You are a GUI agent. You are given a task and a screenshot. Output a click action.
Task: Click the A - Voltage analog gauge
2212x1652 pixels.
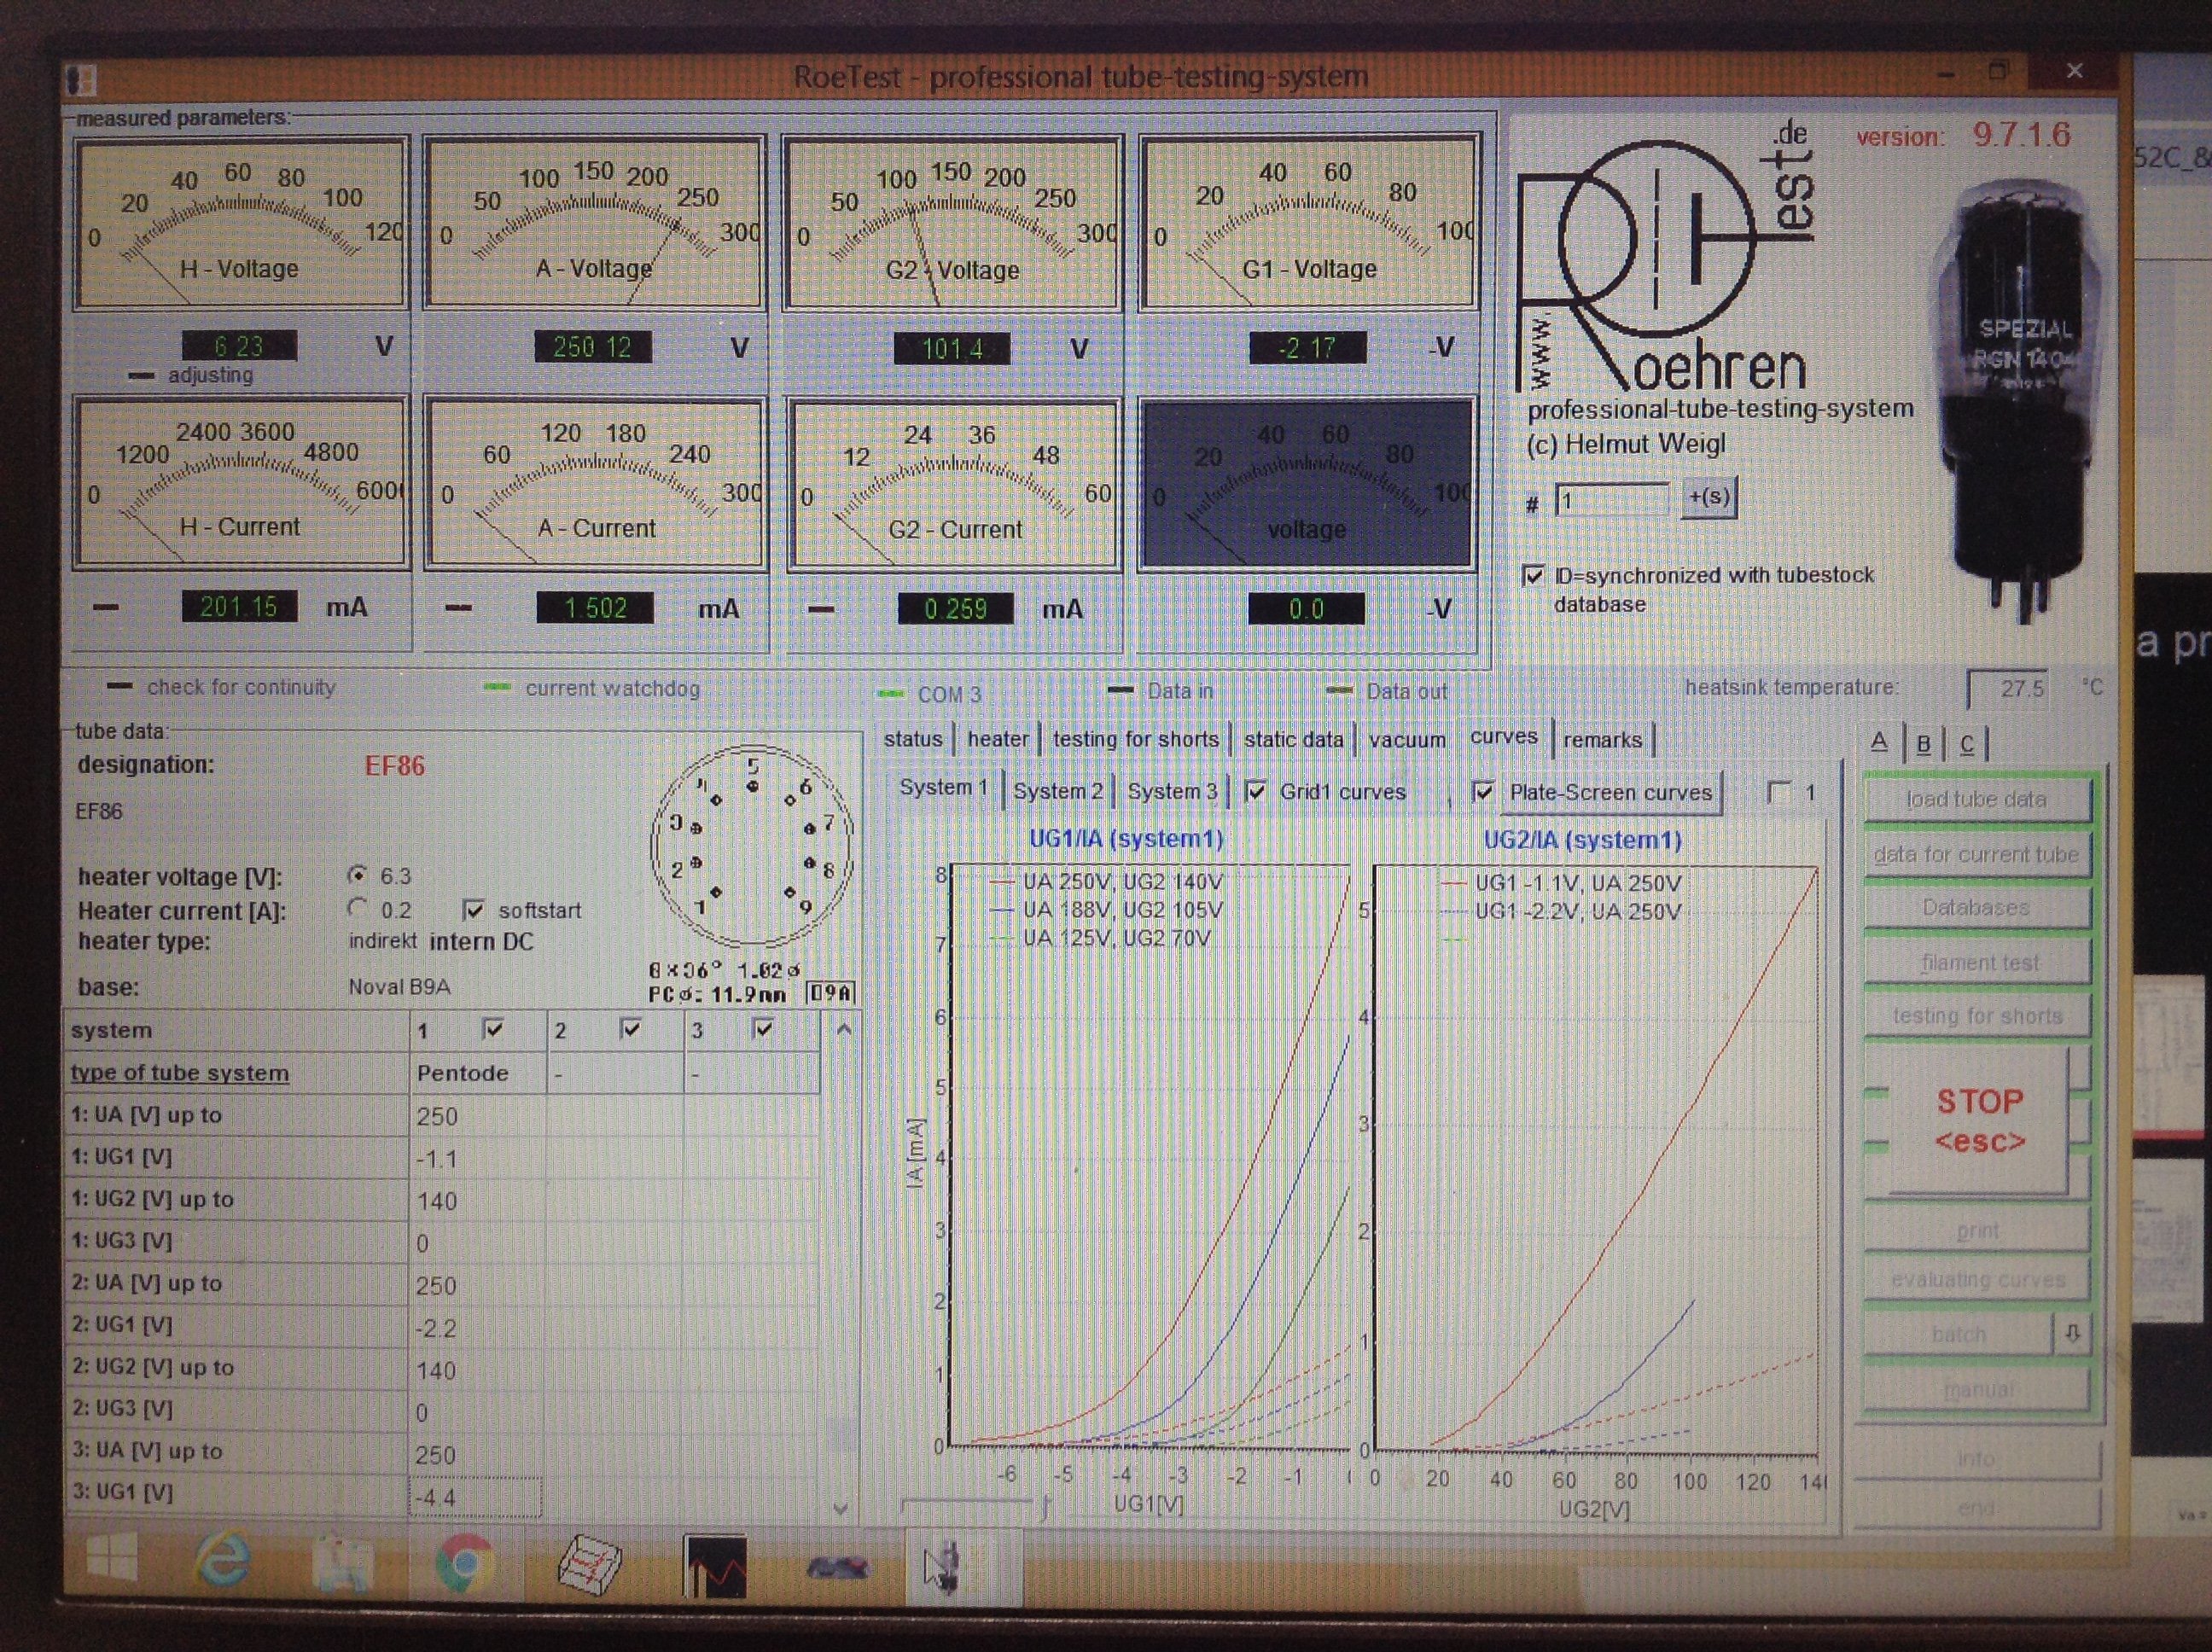point(595,223)
